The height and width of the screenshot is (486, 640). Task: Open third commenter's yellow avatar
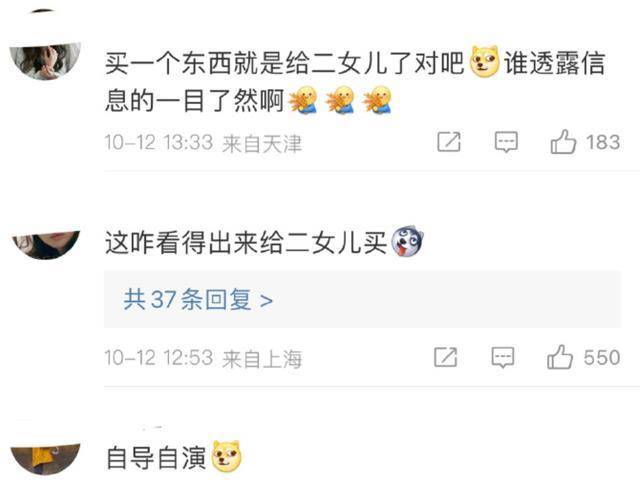pos(45,459)
